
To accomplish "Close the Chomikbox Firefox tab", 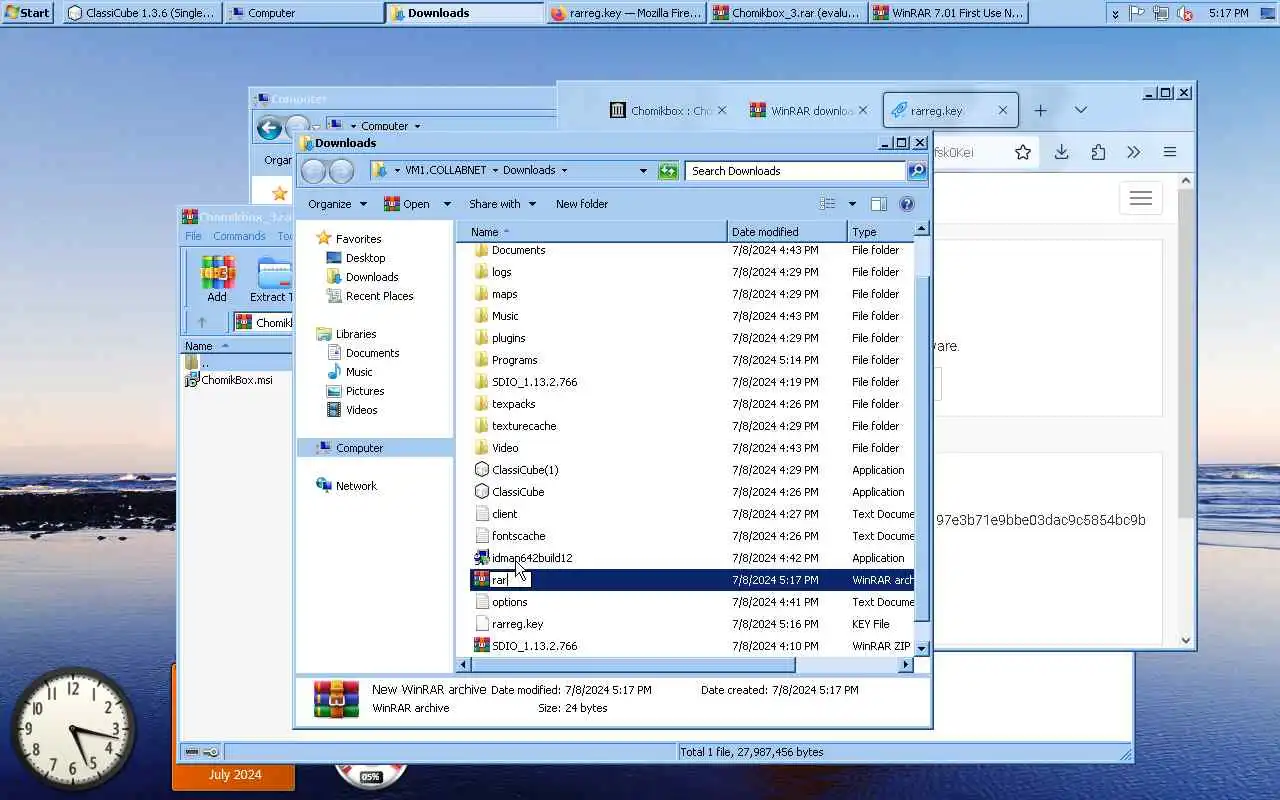I will click(x=722, y=110).
